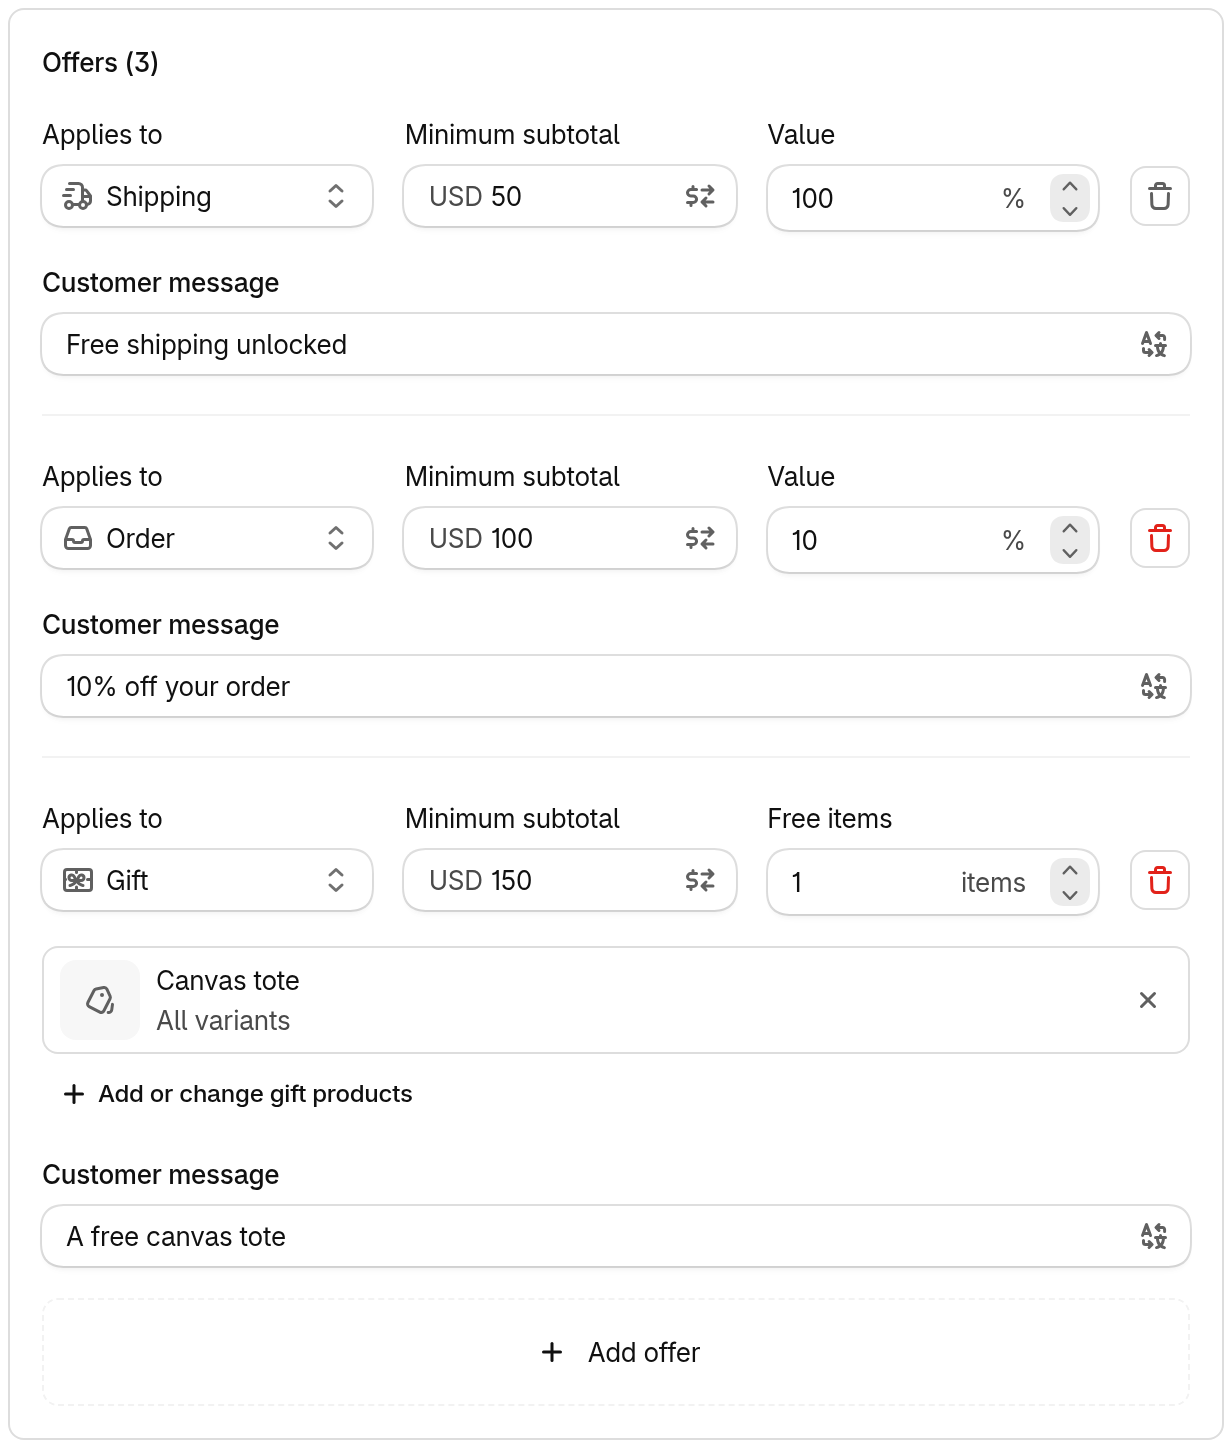Click the shipping truck icon in first dropdown
1232x1448 pixels.
point(78,196)
